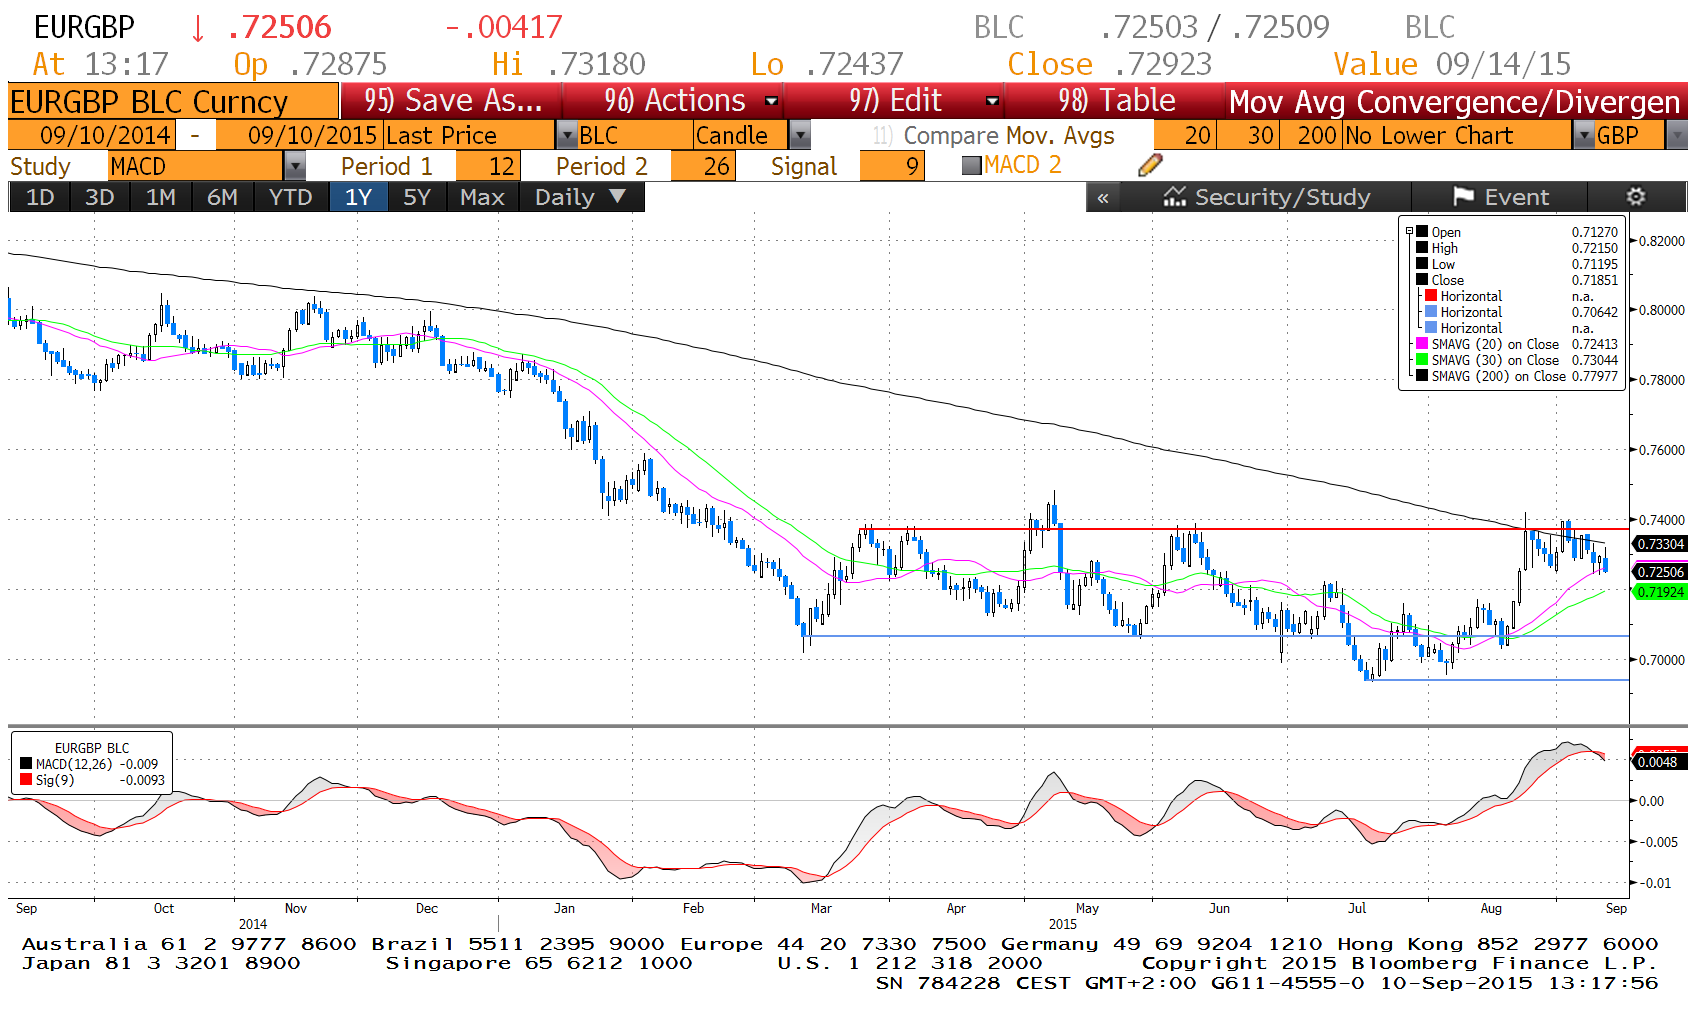Switch to 6M range tab

[222, 197]
